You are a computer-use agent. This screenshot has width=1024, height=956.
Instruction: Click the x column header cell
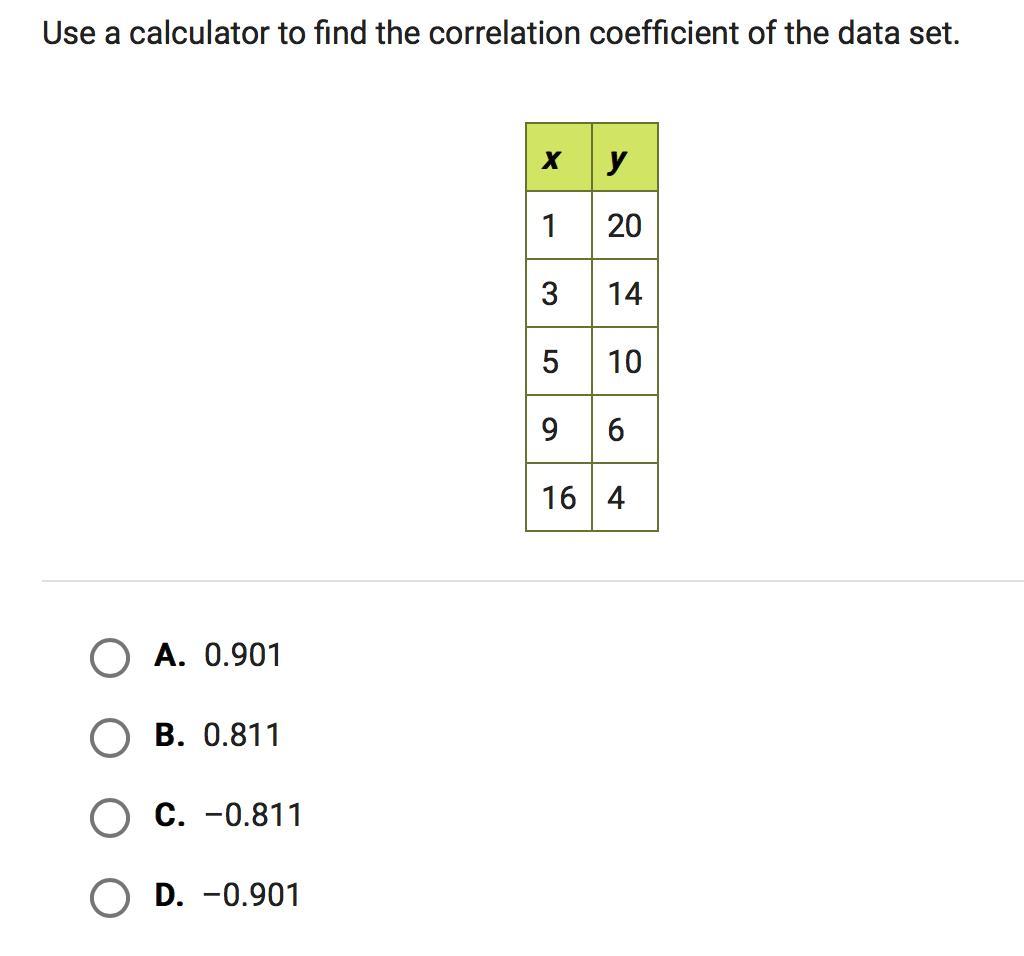[x=559, y=158]
